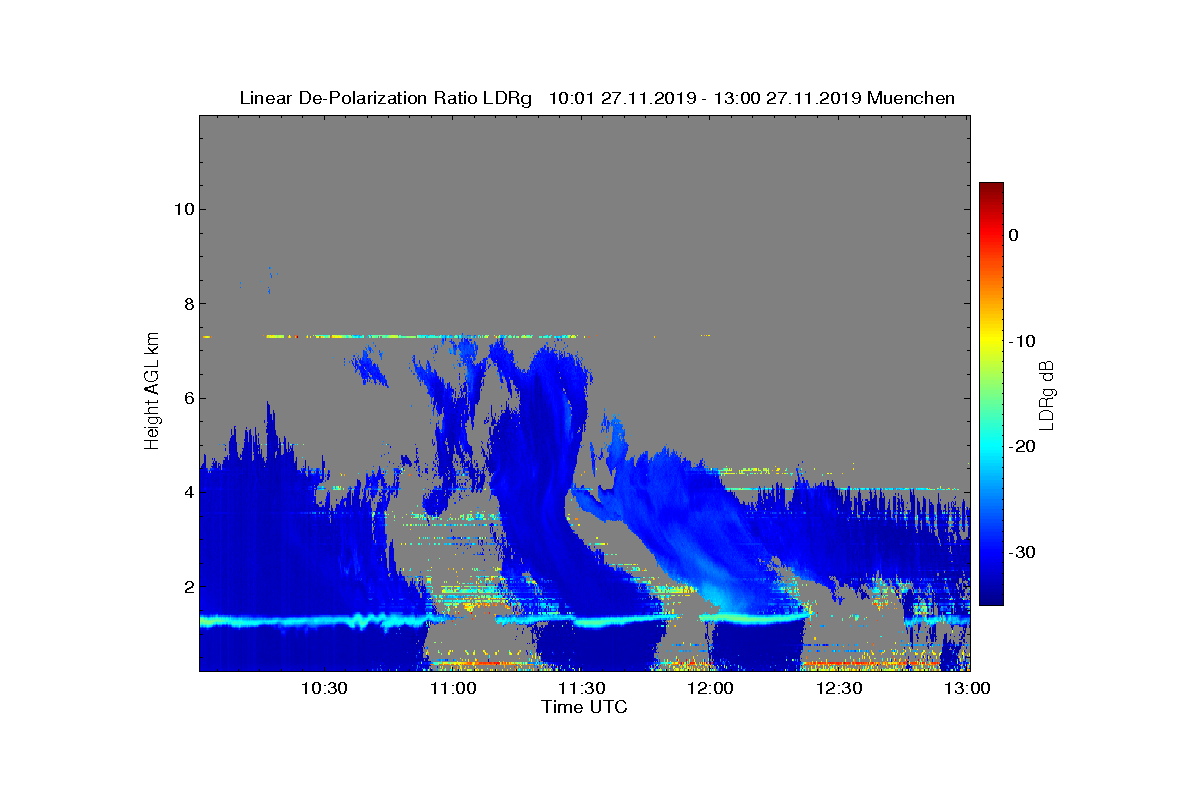Click the height tick label '8'
The height and width of the screenshot is (800, 1200).
pos(188,303)
